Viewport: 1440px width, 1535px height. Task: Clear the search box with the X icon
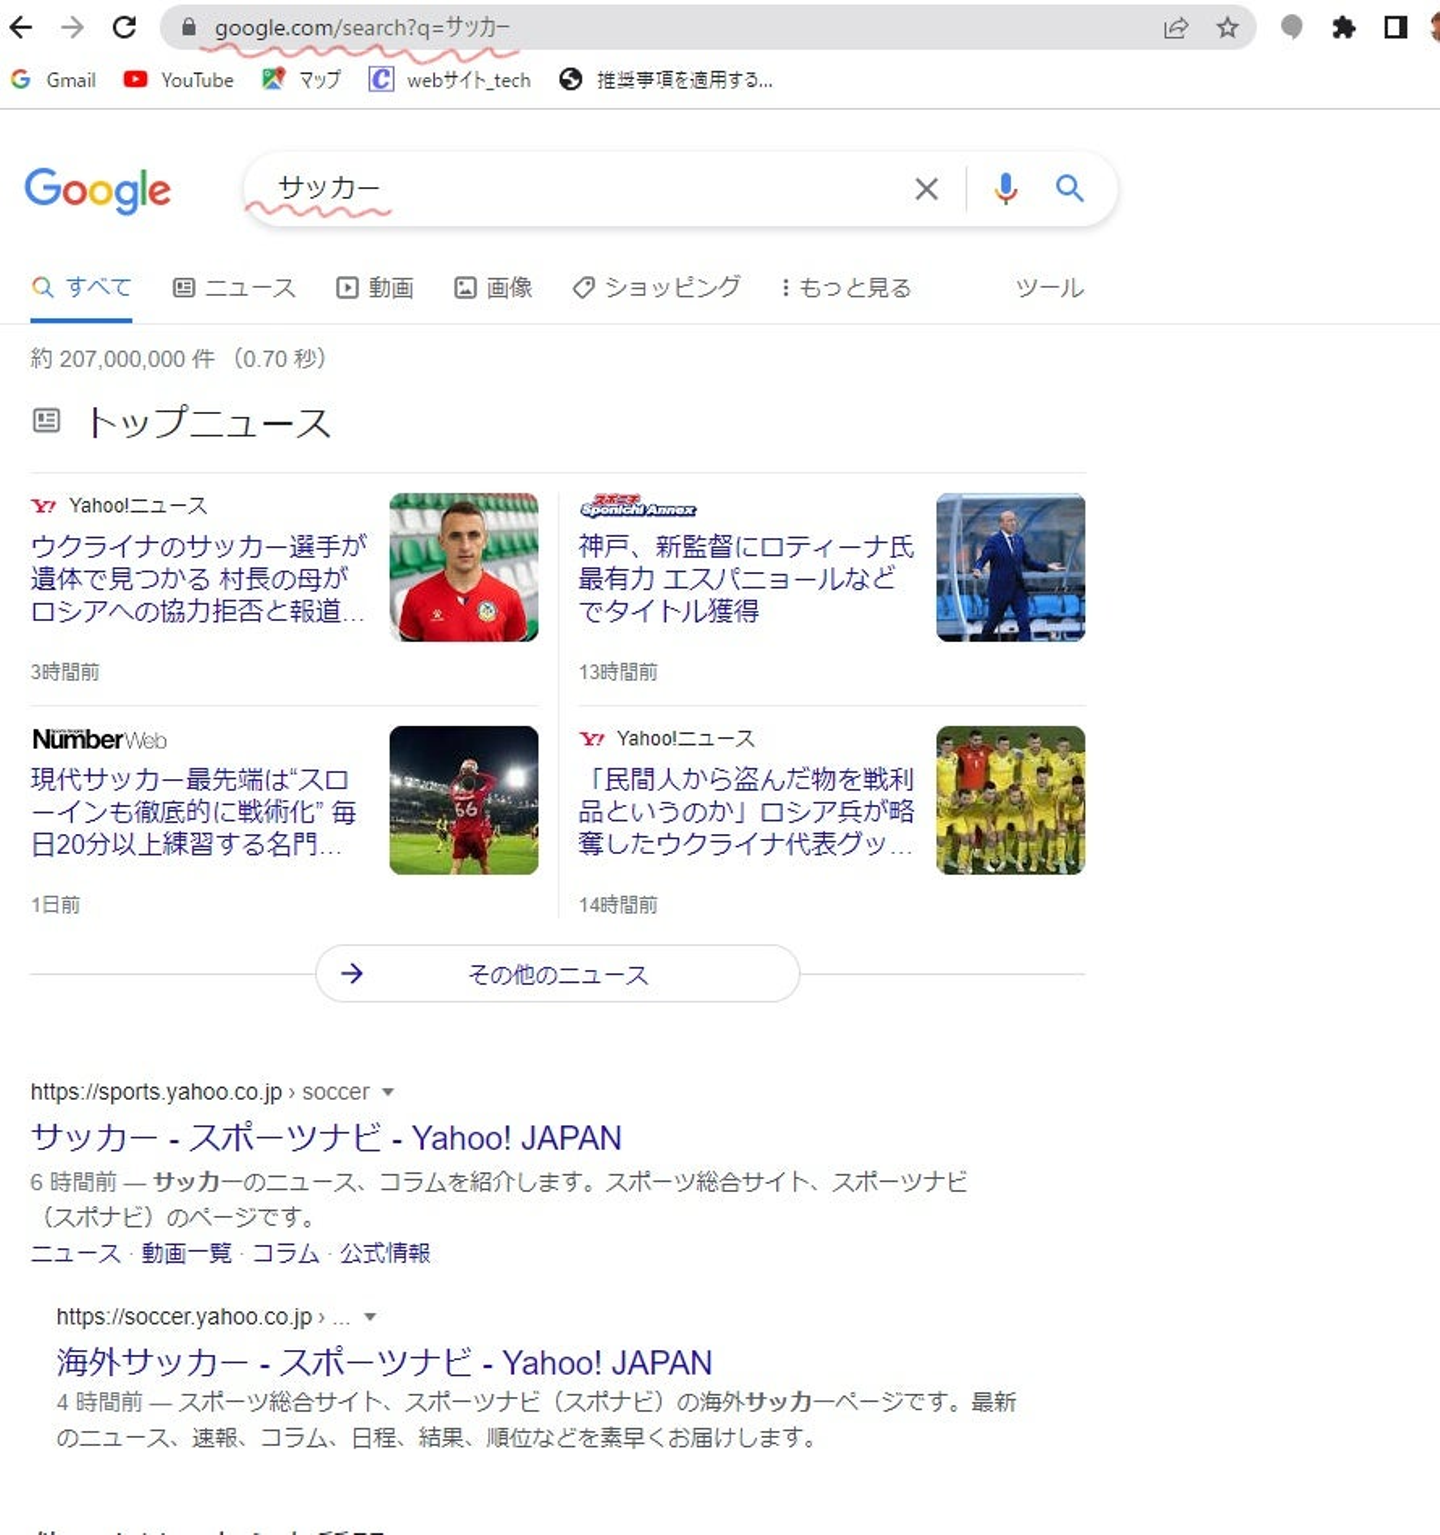(926, 188)
